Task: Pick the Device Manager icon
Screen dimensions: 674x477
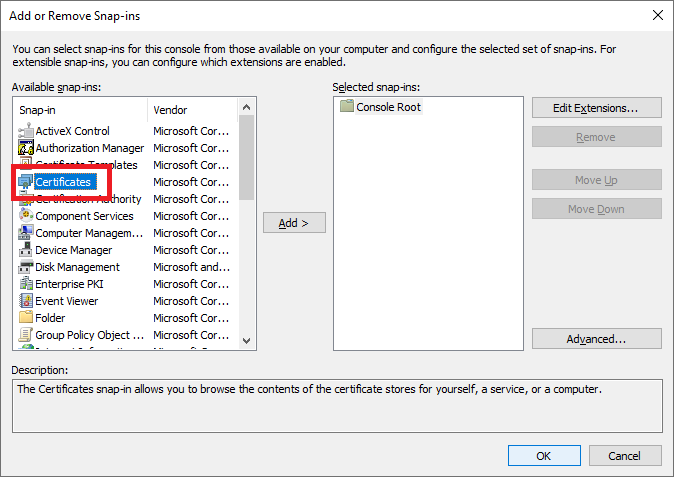Action: click(x=26, y=250)
